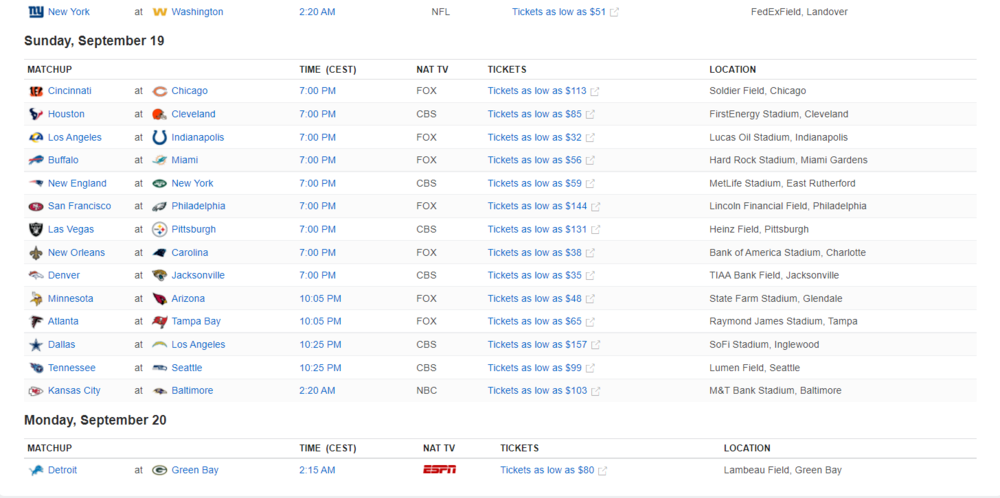Select tickets as low as $80

coord(547,470)
